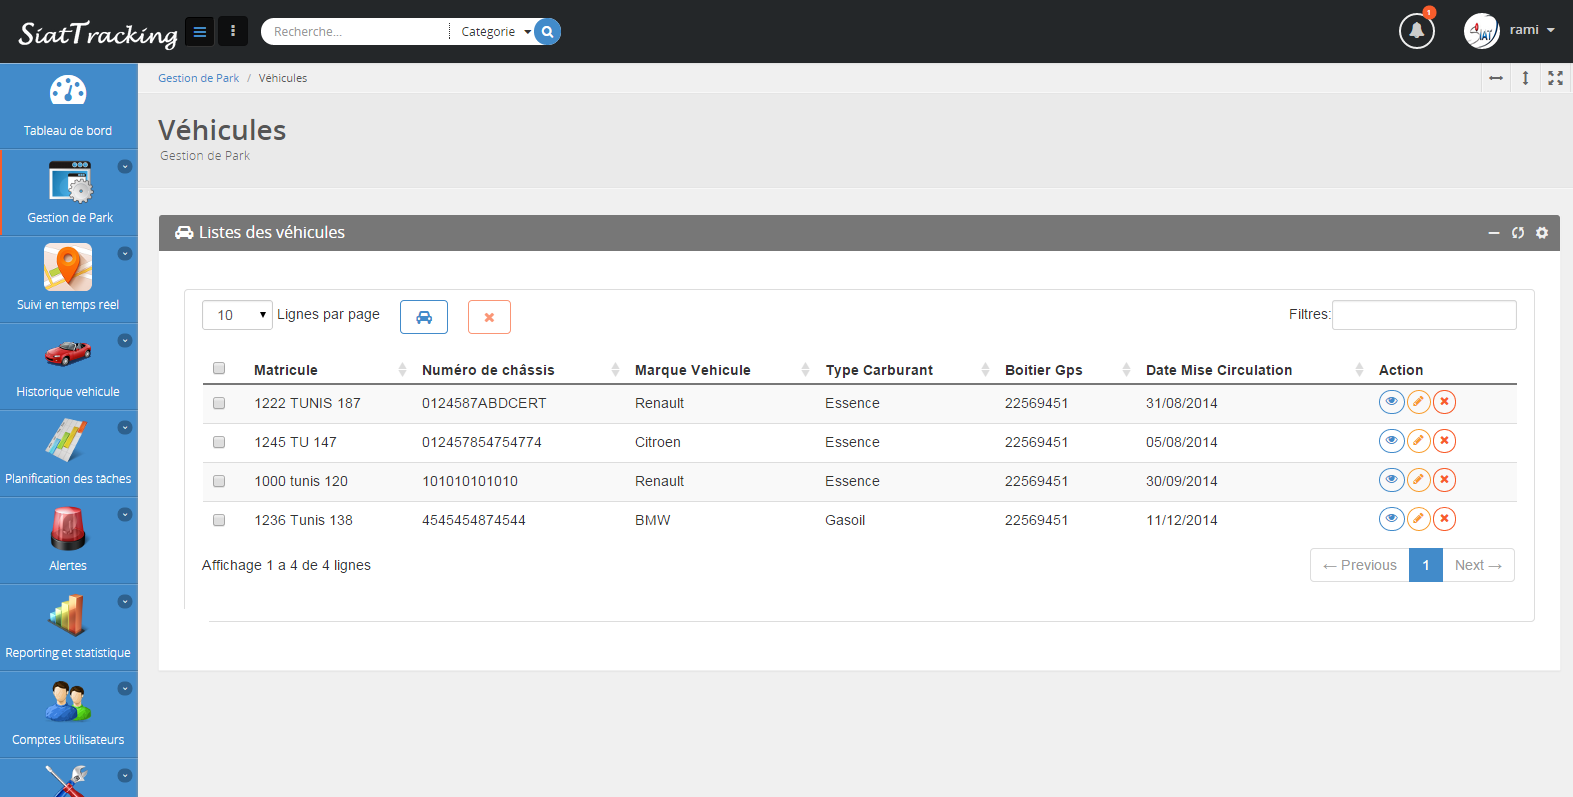Image resolution: width=1573 pixels, height=797 pixels.
Task: Click the SiatTracking logo
Action: [x=97, y=34]
